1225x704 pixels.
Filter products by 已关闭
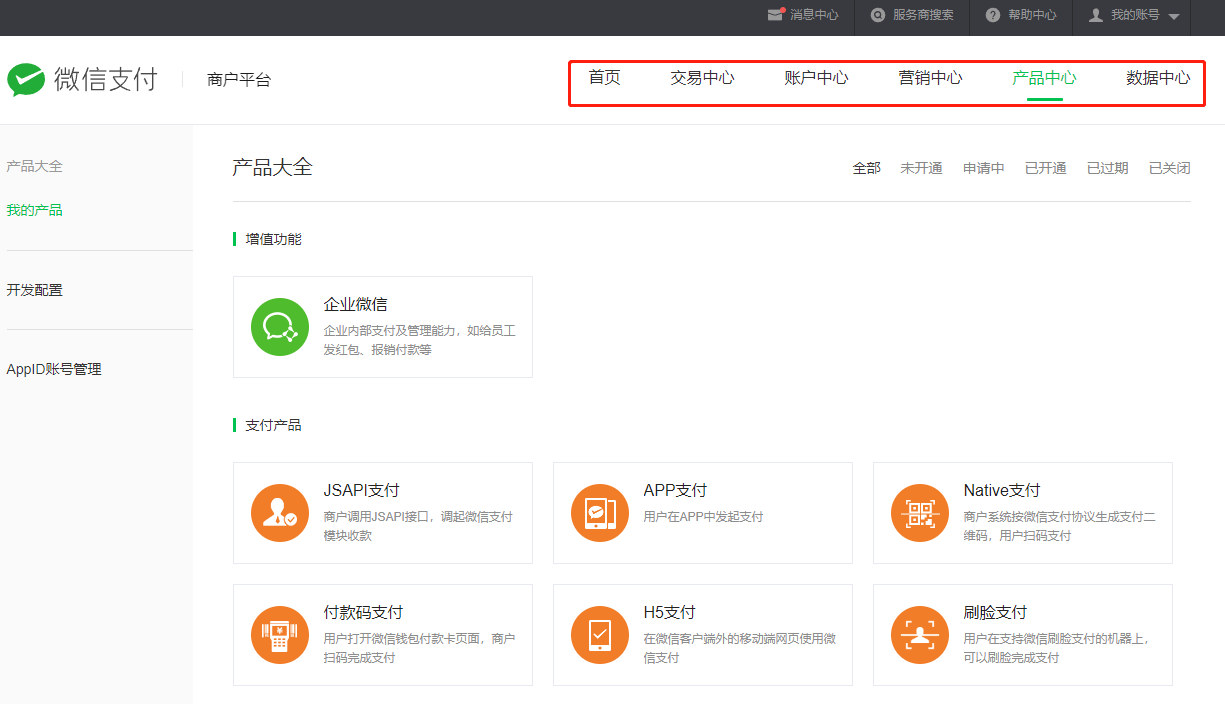(x=1170, y=168)
